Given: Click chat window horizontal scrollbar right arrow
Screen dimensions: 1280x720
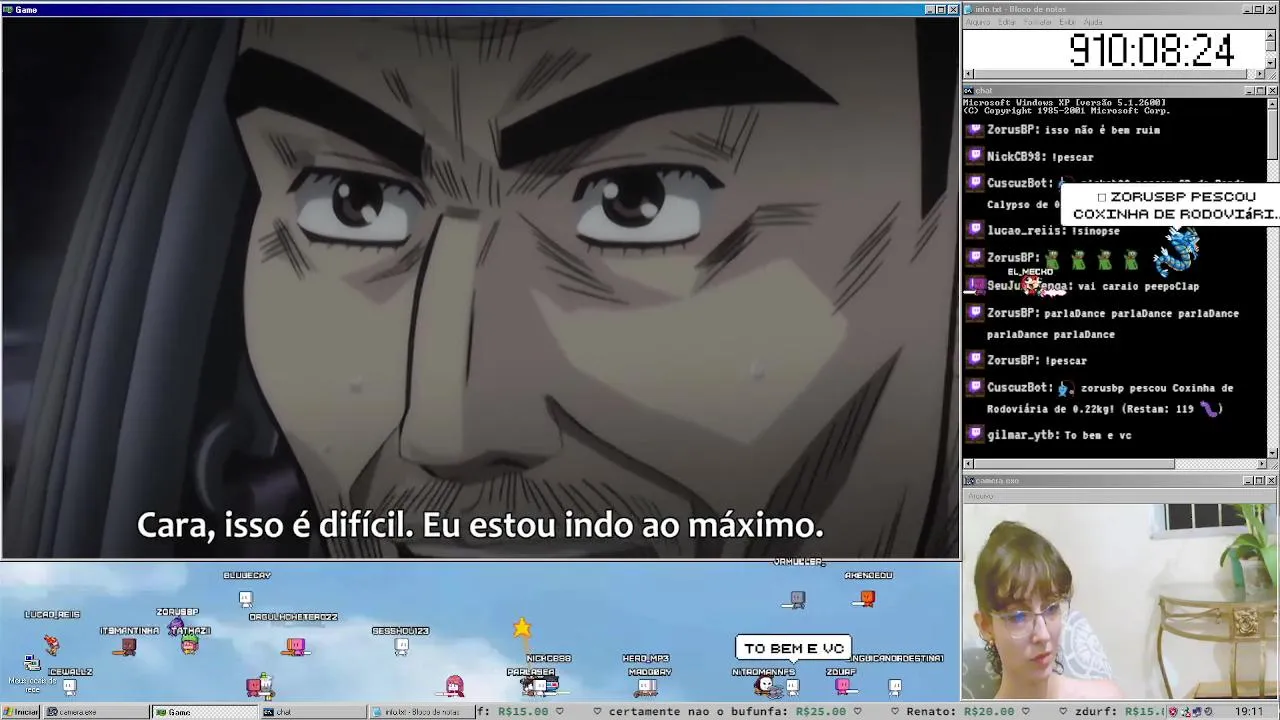Looking at the screenshot, I should [x=1260, y=464].
